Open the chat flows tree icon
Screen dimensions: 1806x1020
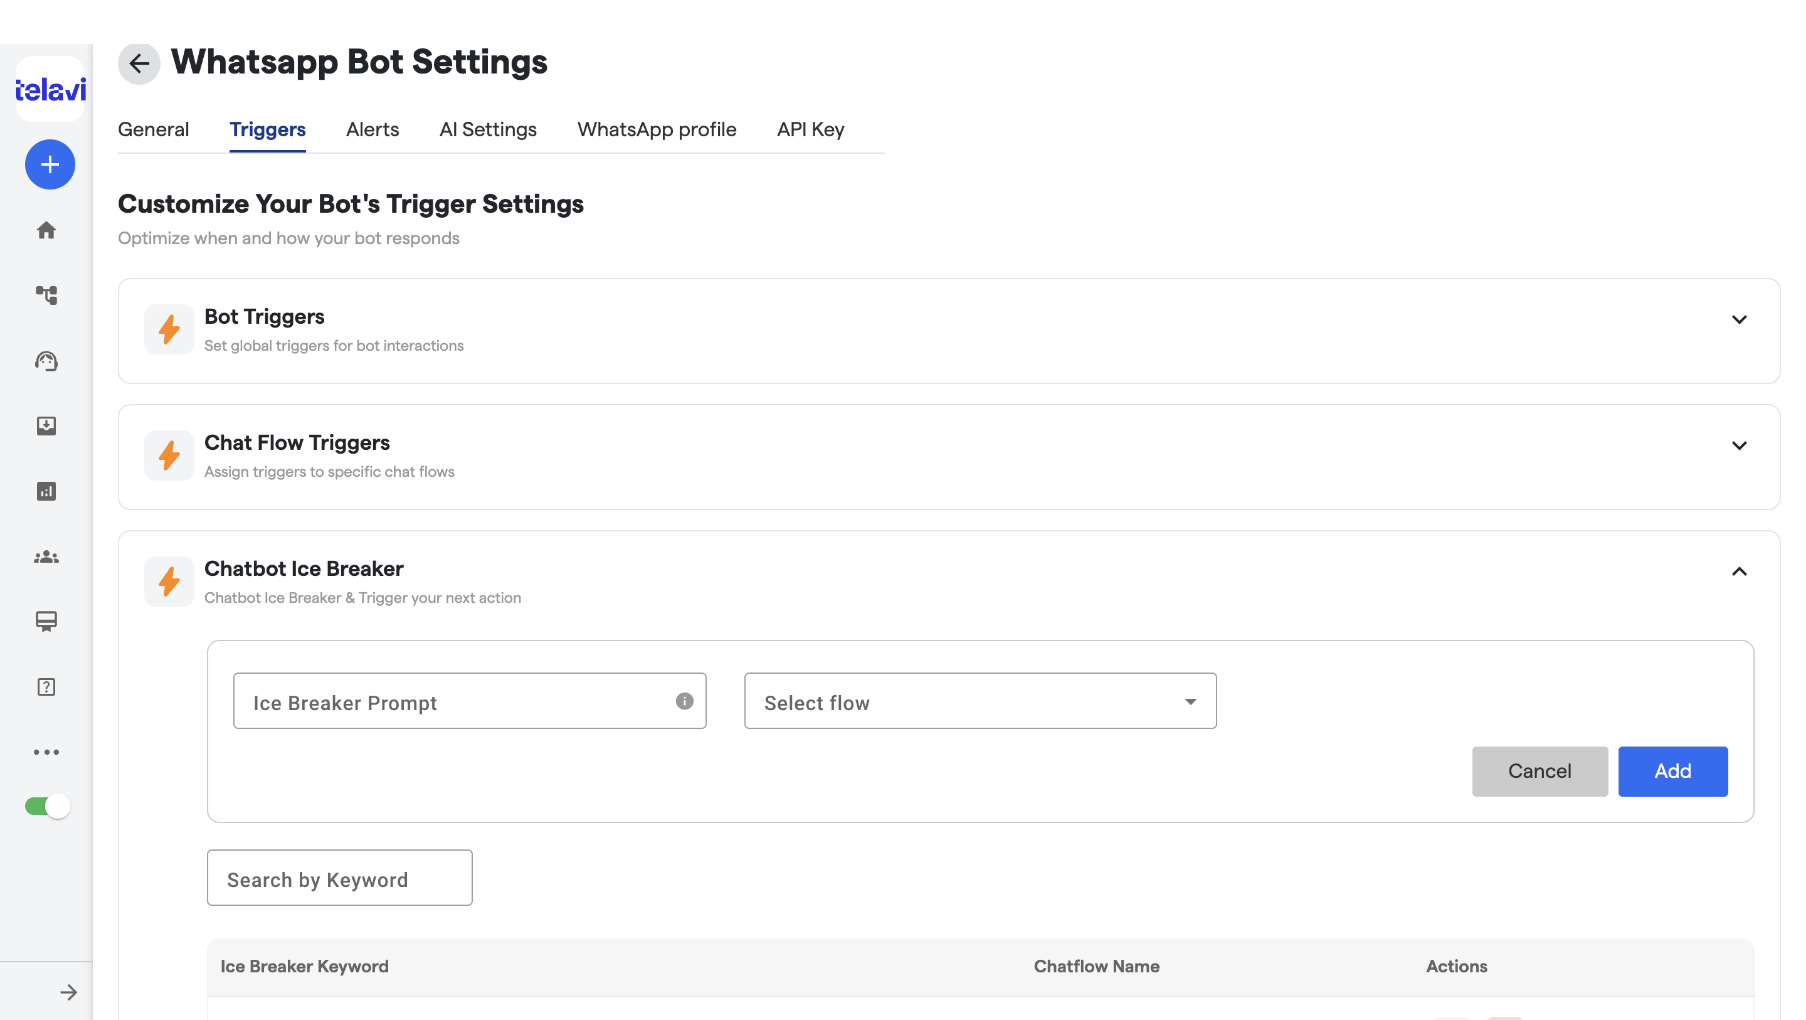pos(46,295)
